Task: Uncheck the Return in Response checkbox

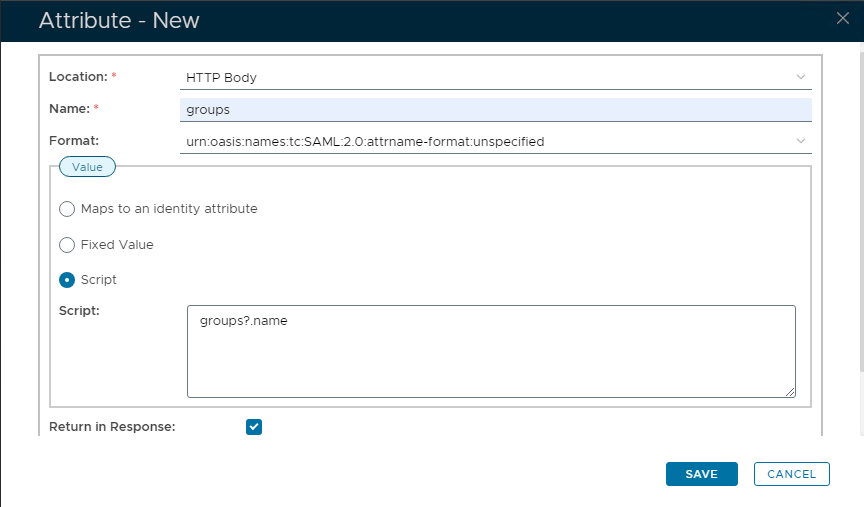Action: (x=254, y=427)
